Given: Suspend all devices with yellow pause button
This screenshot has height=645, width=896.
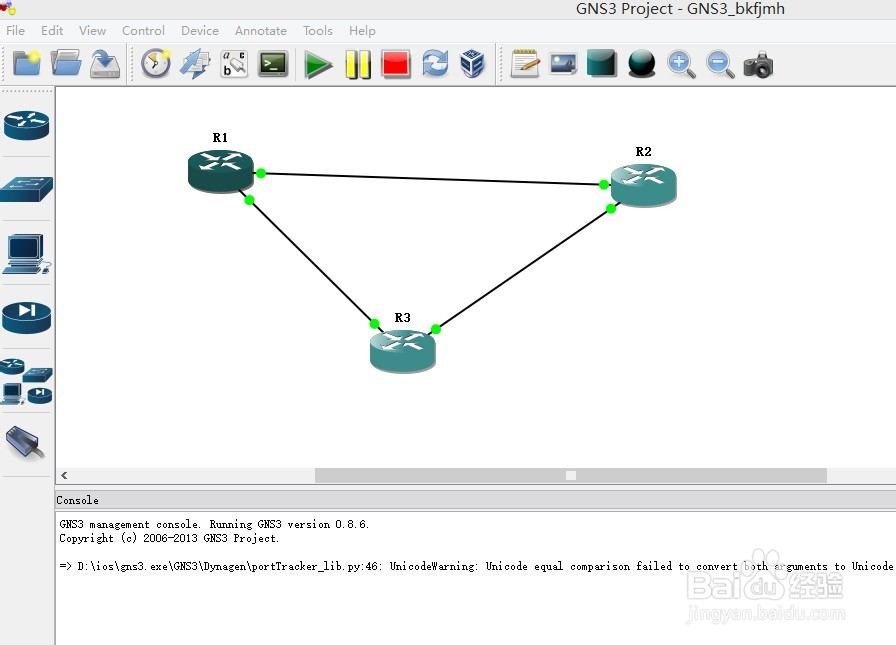Looking at the screenshot, I should pyautogui.click(x=358, y=64).
